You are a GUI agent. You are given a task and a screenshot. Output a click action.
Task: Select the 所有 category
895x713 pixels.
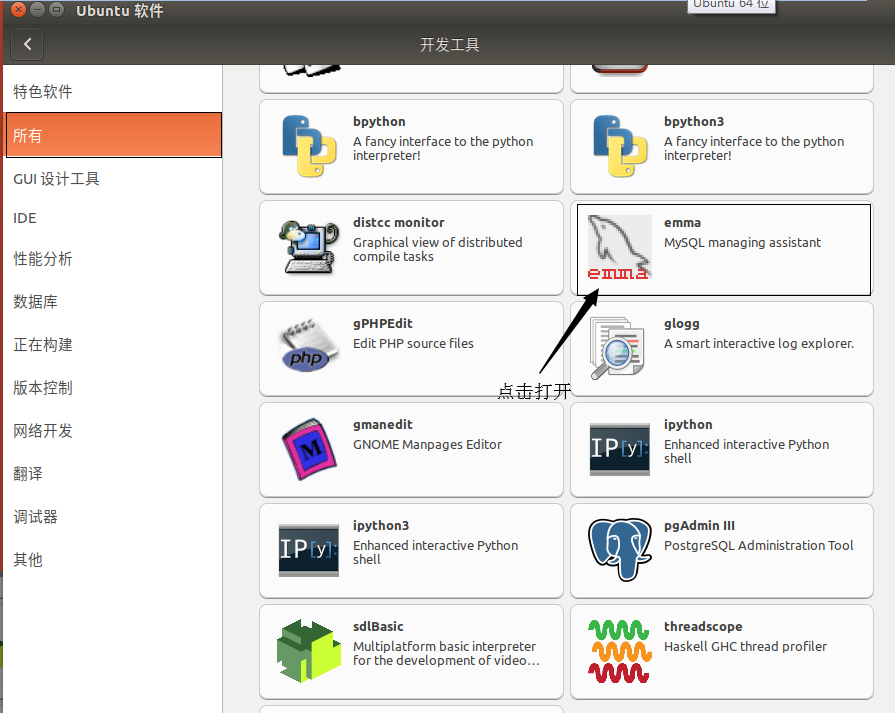tap(114, 135)
